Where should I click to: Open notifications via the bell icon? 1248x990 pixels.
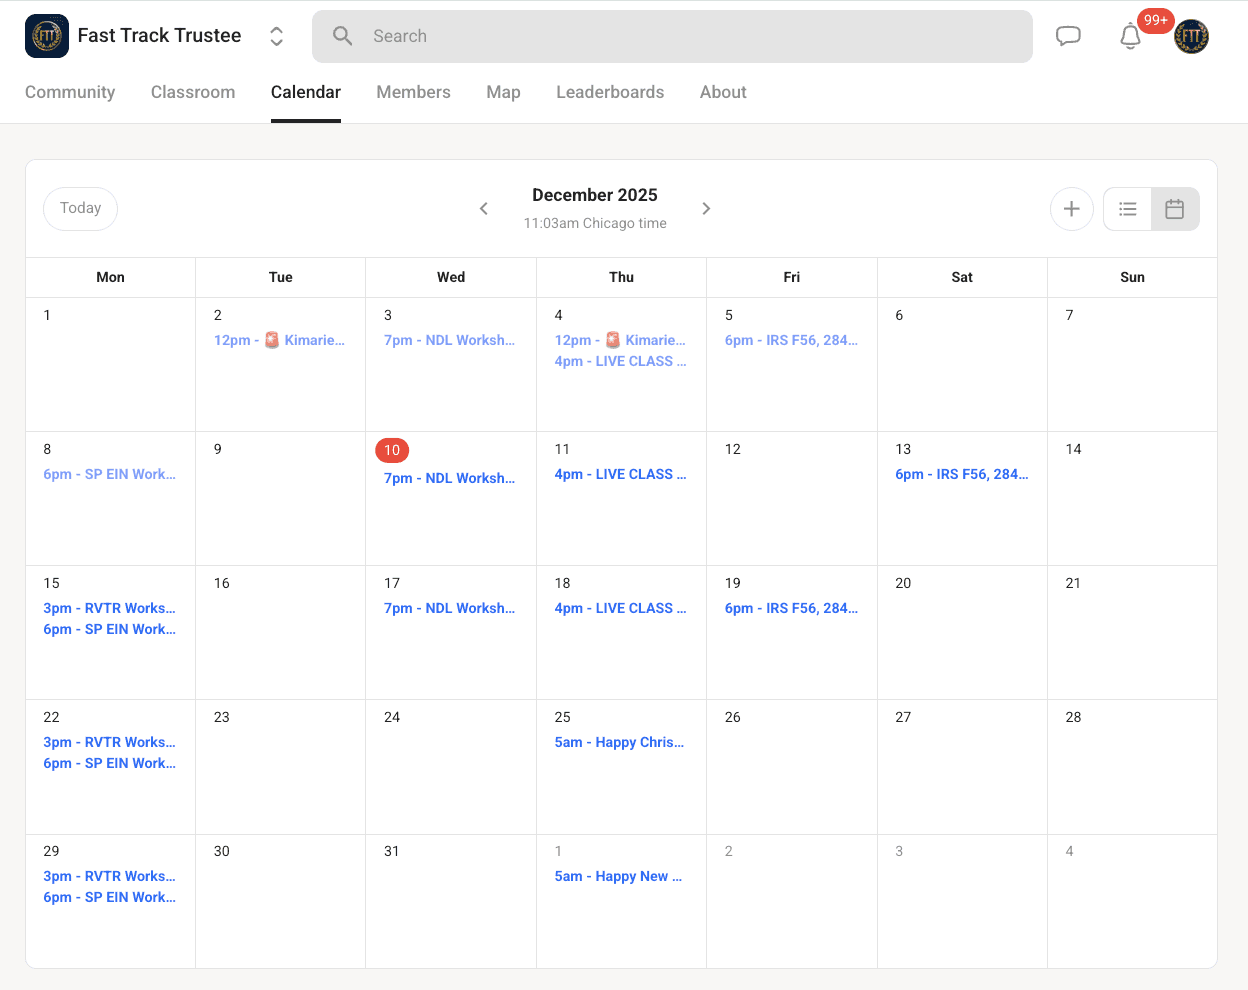point(1130,36)
